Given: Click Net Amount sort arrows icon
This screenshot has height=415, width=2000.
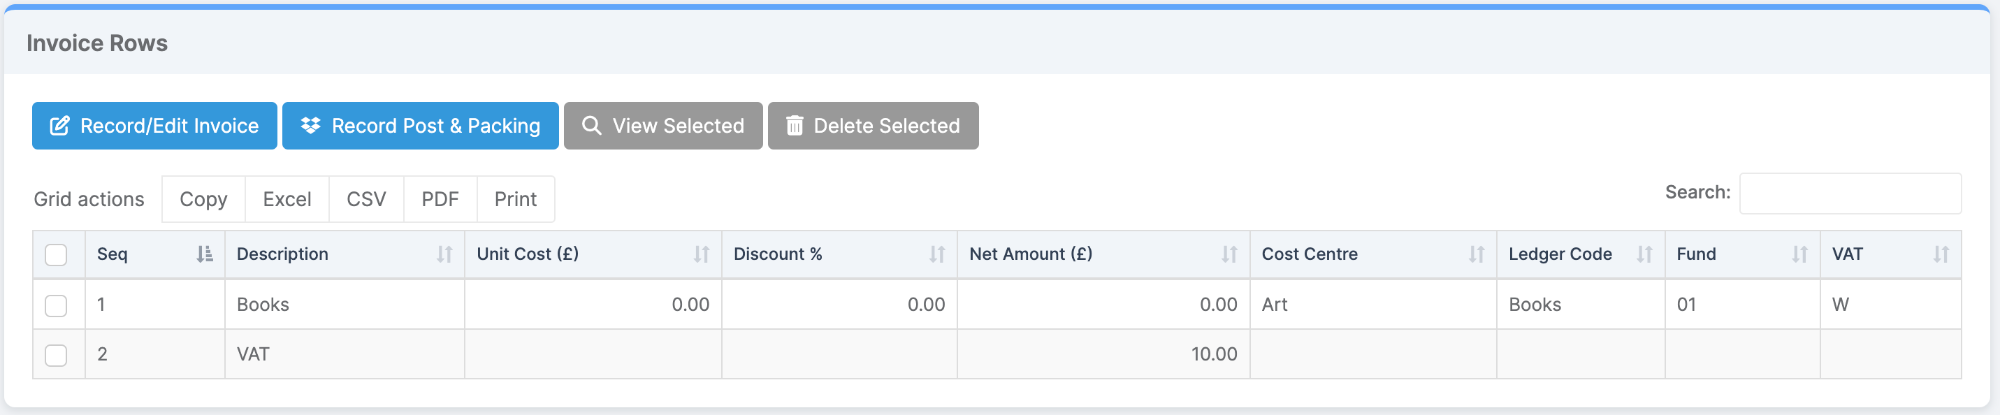Looking at the screenshot, I should (1229, 254).
